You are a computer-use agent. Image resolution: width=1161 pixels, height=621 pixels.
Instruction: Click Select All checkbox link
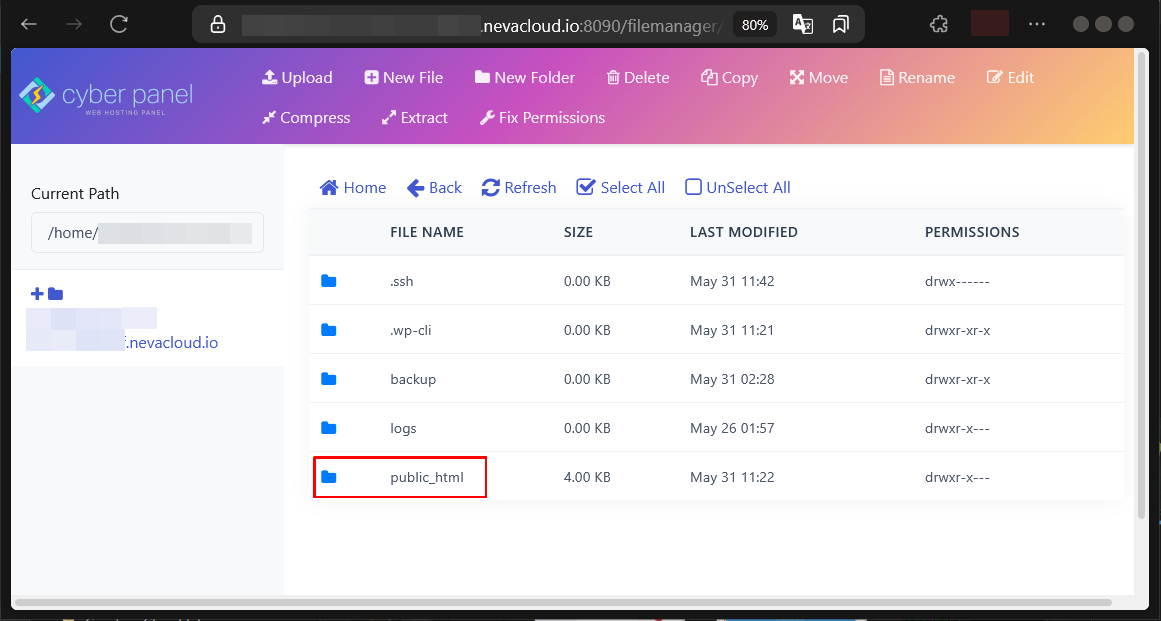620,188
